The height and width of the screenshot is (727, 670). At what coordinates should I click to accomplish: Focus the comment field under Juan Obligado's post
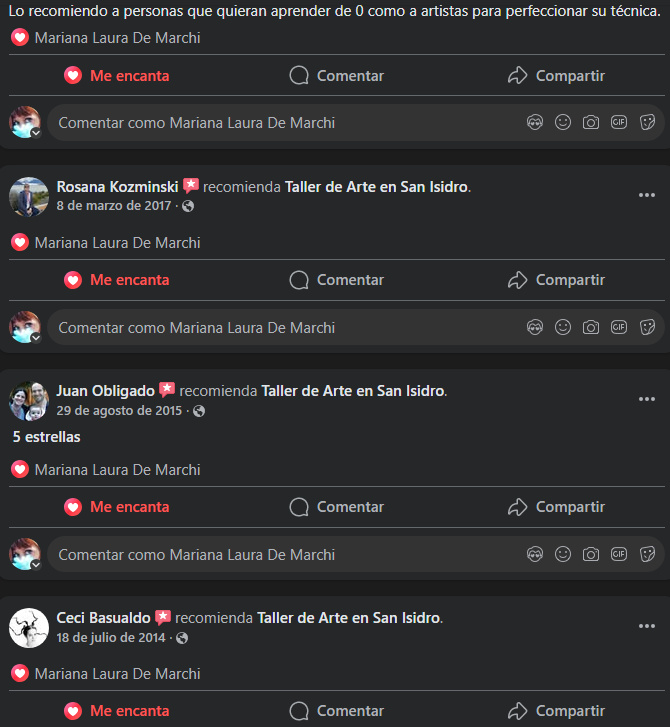(x=287, y=555)
